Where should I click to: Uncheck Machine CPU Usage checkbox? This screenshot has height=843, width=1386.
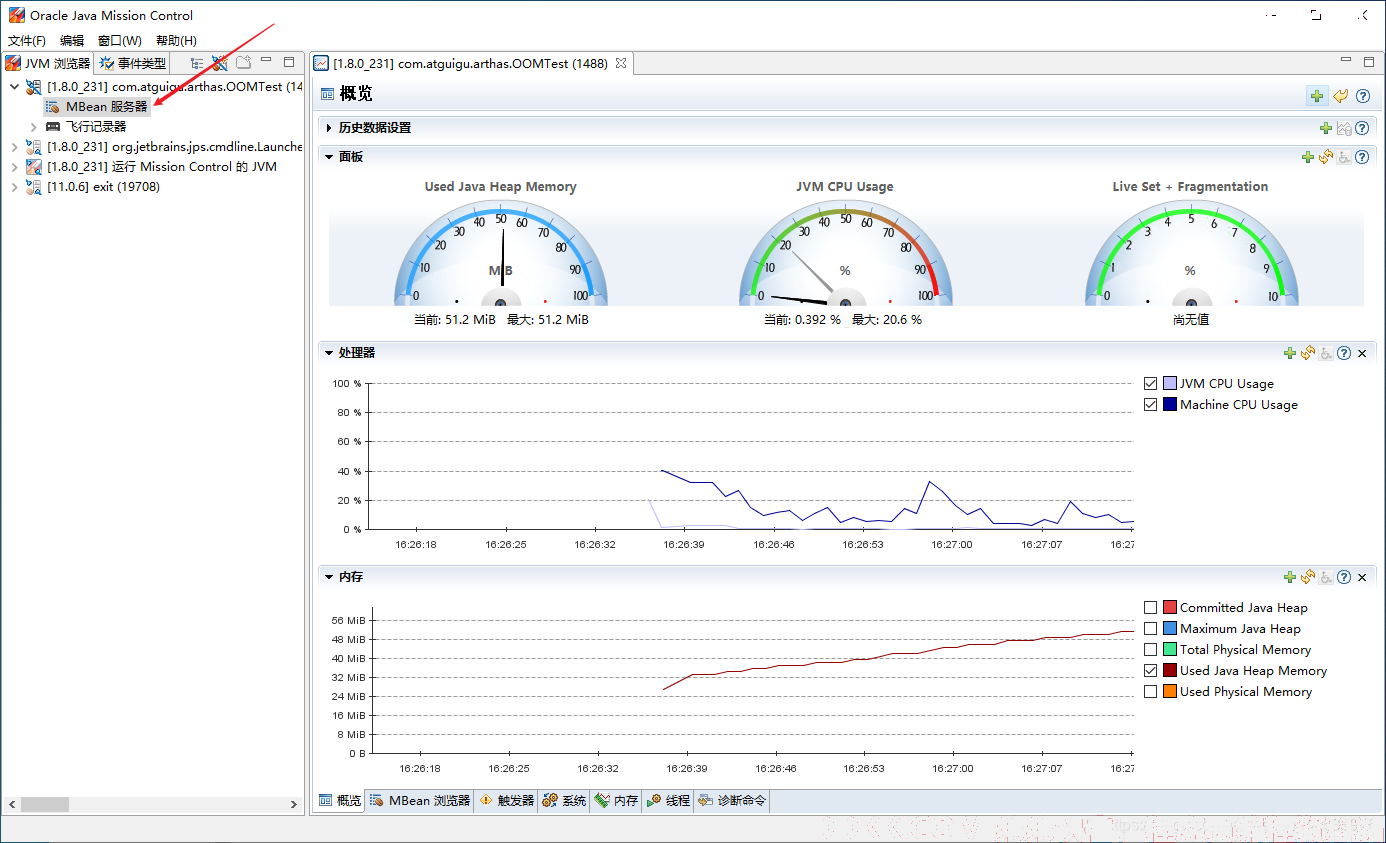[1150, 404]
